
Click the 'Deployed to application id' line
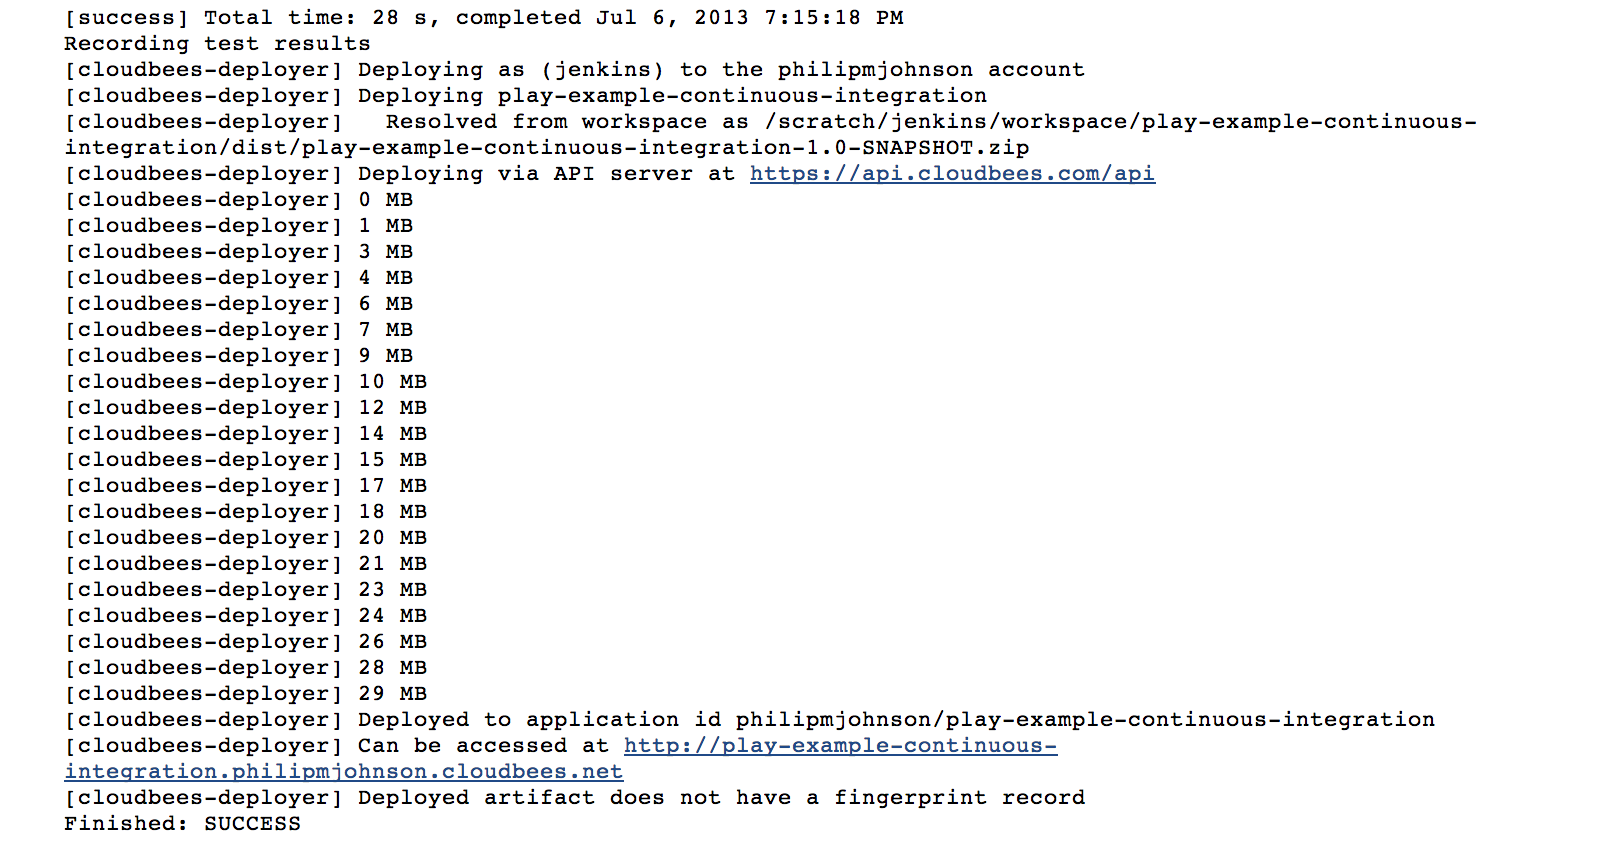[x=750, y=720]
